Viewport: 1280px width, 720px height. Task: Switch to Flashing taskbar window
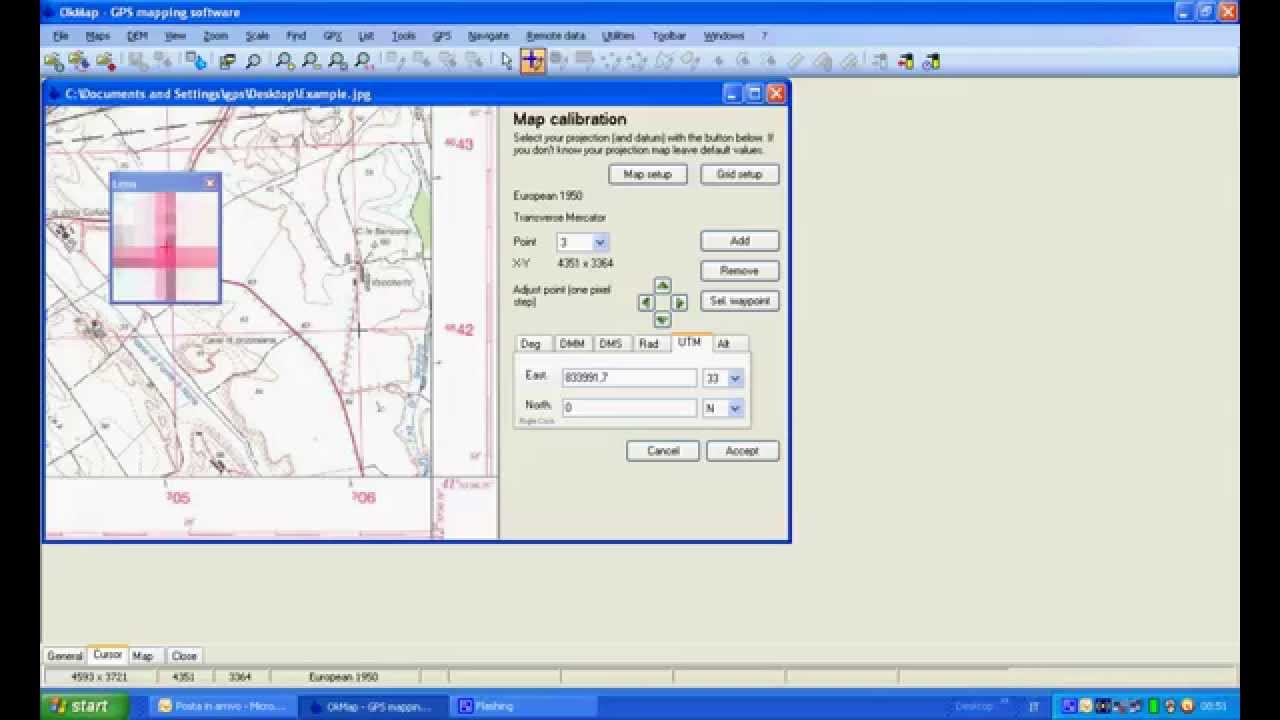click(524, 706)
